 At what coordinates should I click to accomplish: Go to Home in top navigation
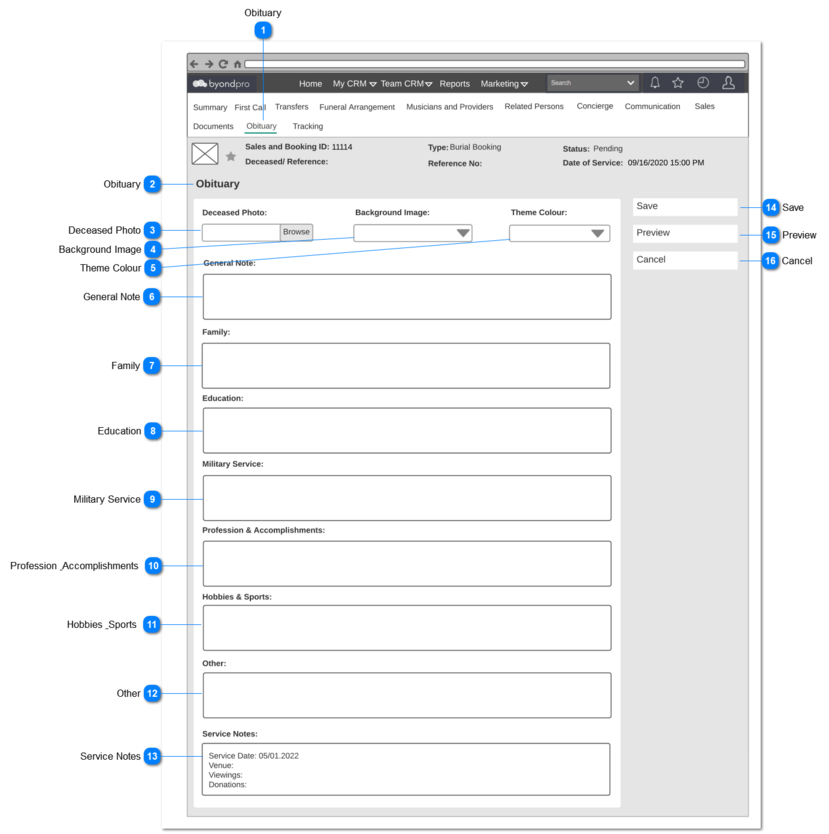coord(310,84)
